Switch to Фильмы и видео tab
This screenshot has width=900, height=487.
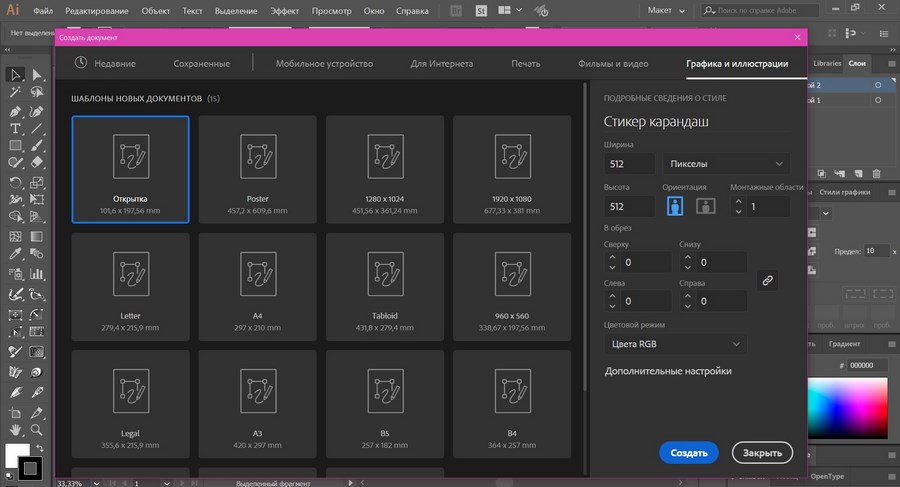613,64
